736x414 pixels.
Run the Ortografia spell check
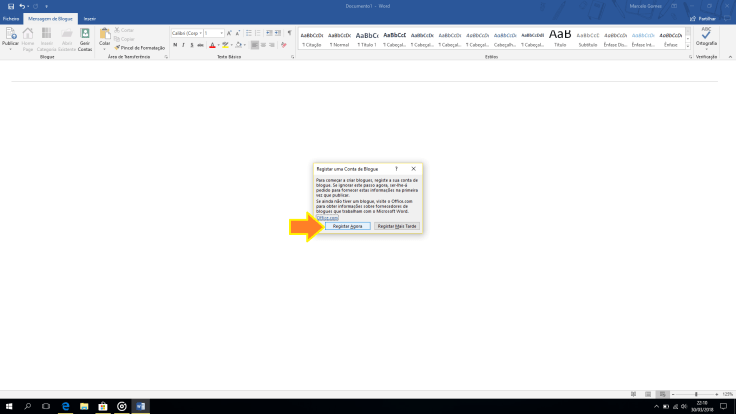coord(707,38)
